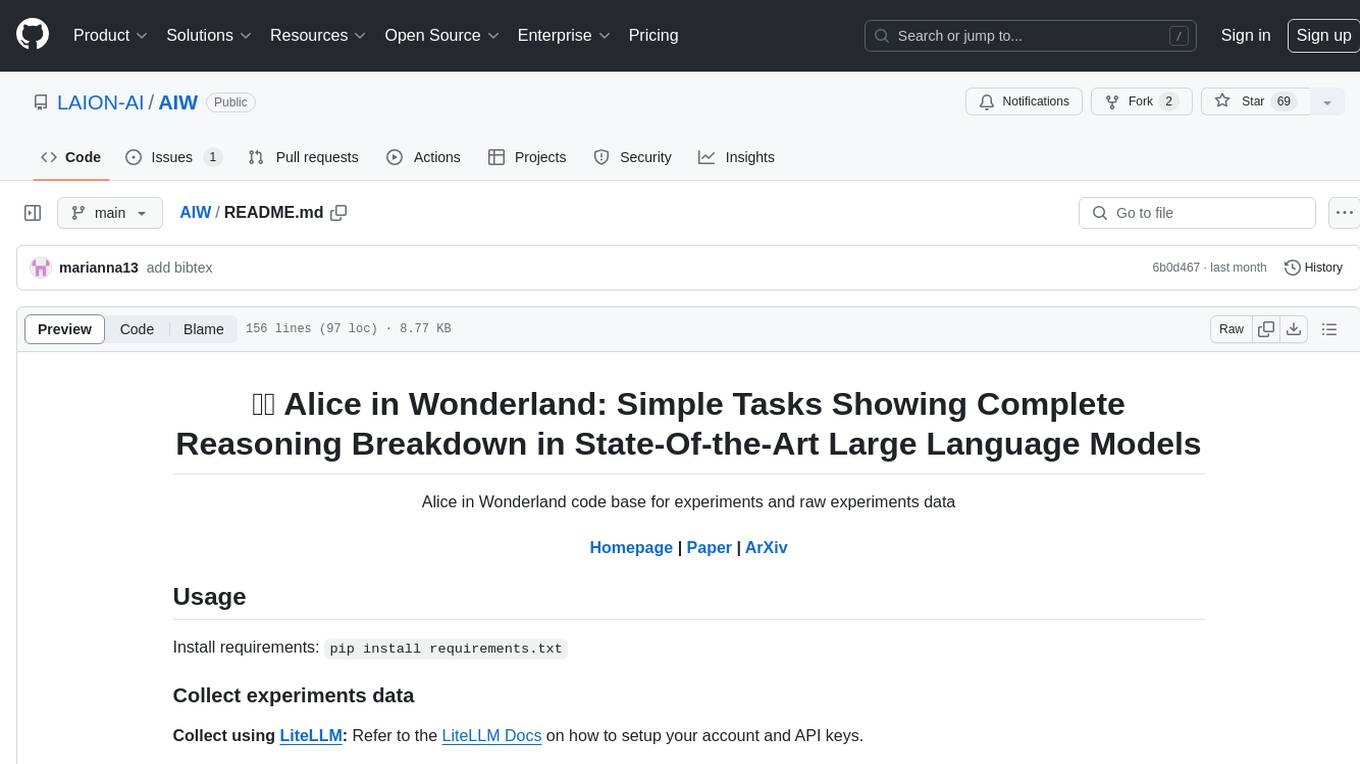
Task: Open the Security tab
Action: [632, 157]
